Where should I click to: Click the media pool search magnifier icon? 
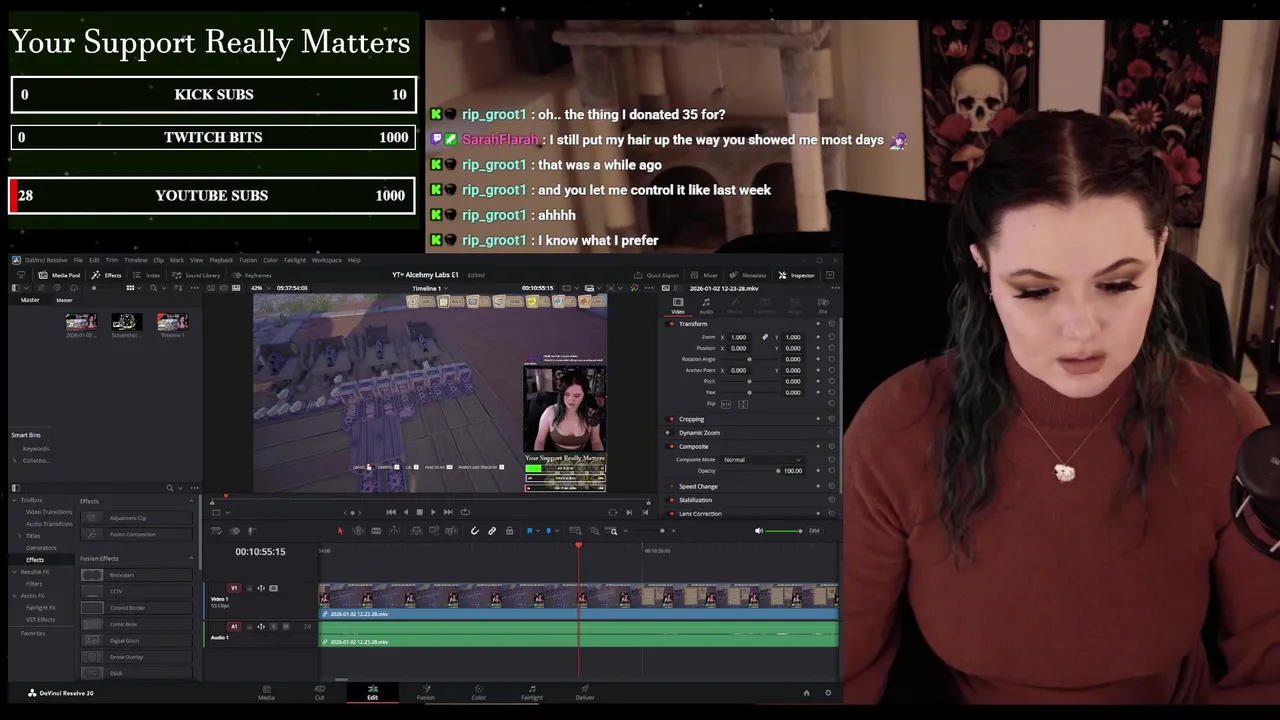(x=153, y=288)
